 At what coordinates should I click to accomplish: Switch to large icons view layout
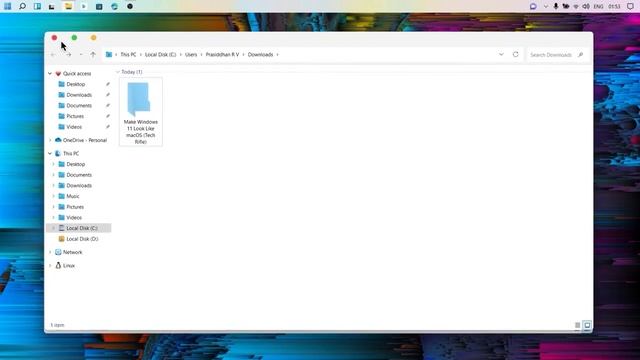(587, 325)
